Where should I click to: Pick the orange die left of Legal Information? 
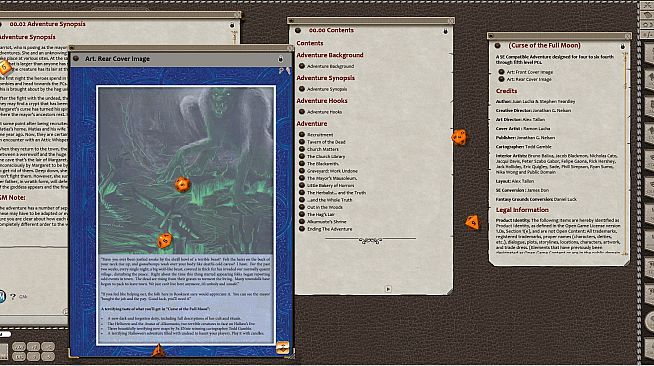click(472, 222)
